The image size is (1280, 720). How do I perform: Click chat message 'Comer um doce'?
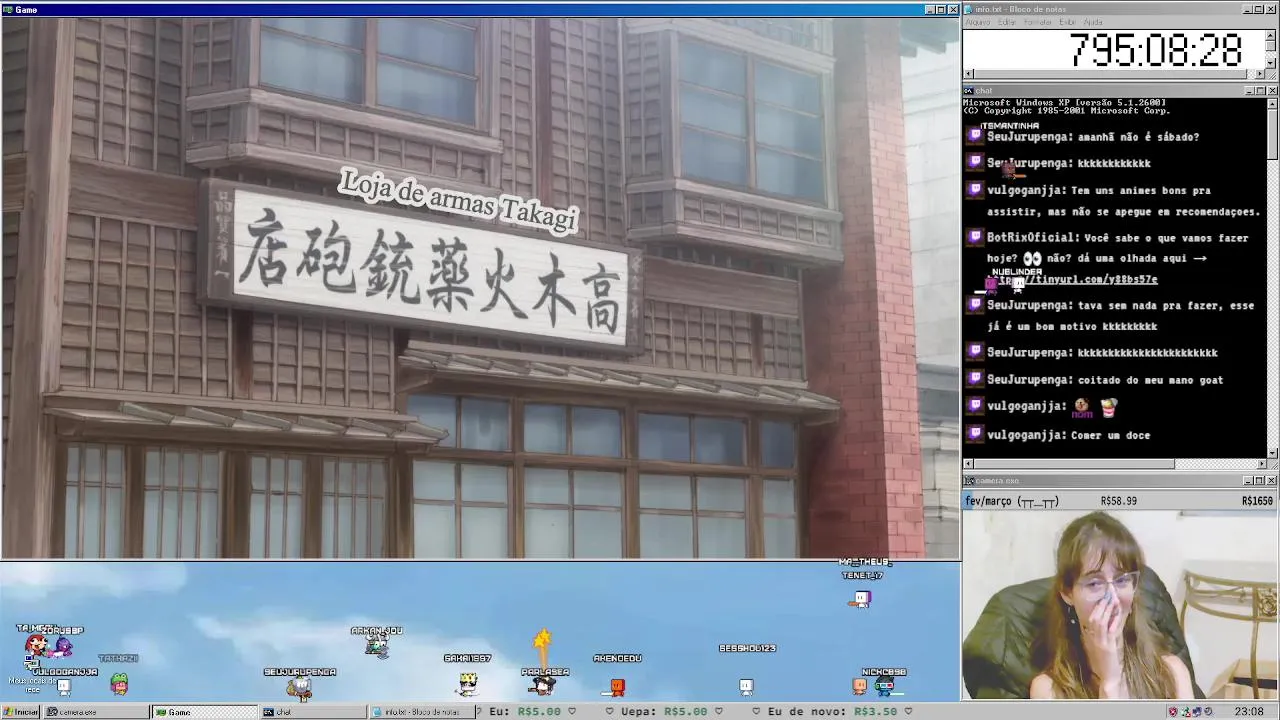coord(1110,435)
